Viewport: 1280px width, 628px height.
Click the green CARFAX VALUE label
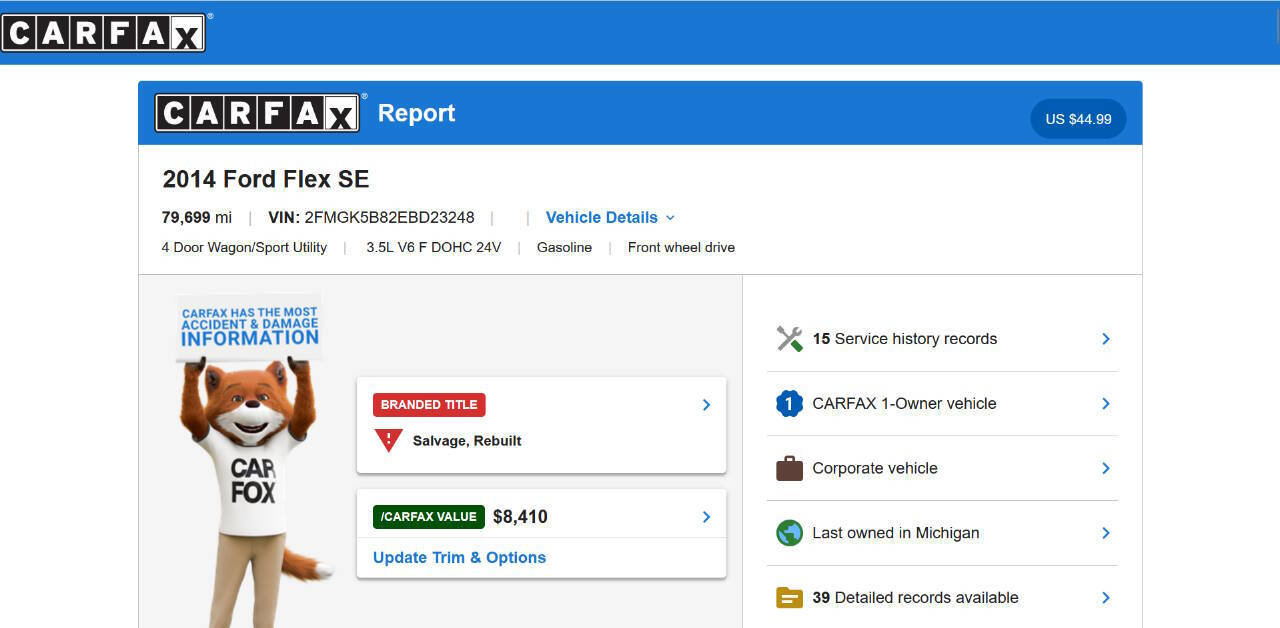coord(428,516)
